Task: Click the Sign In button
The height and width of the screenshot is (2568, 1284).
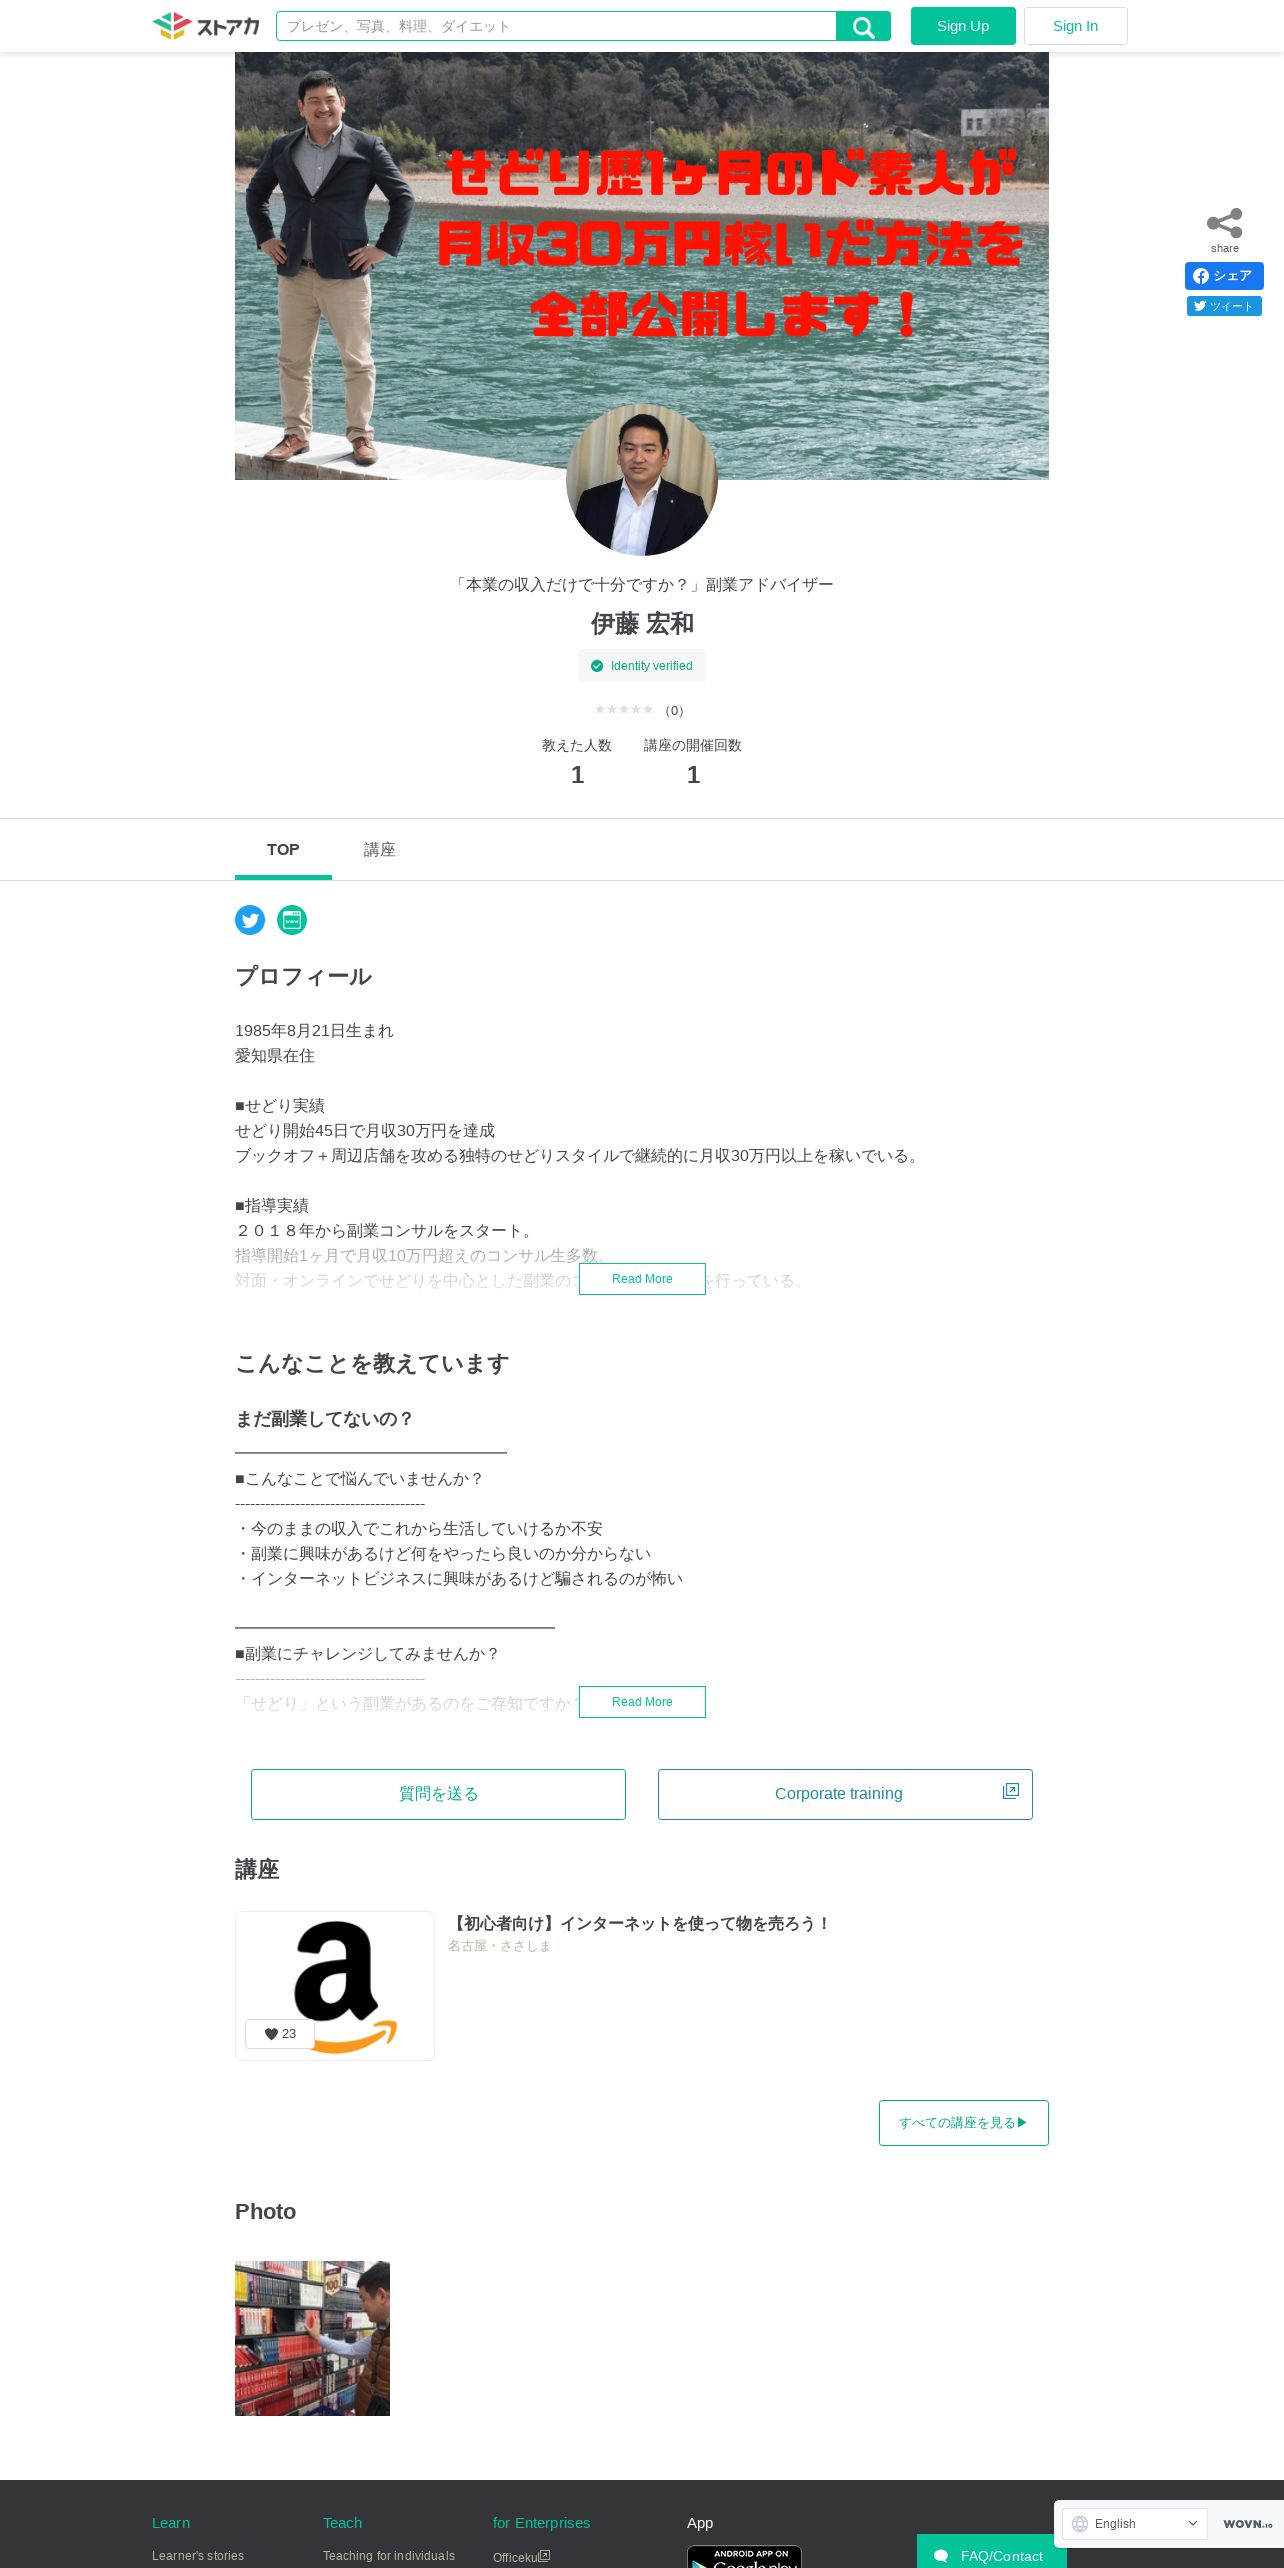Action: coord(1075,26)
